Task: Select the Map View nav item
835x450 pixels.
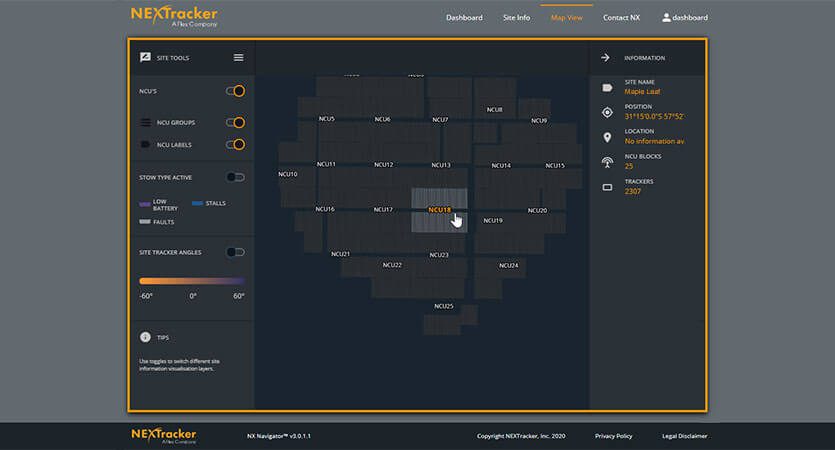Action: 567,18
